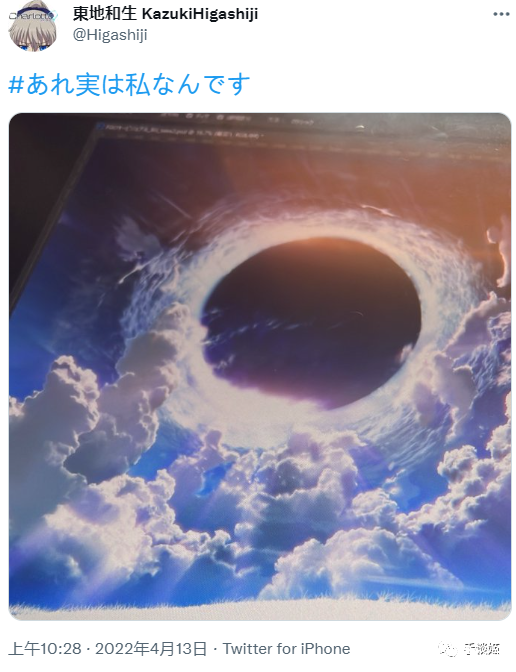The width and height of the screenshot is (516, 672).
Task: Open the attached cloud artwork photo
Action: 260,366
